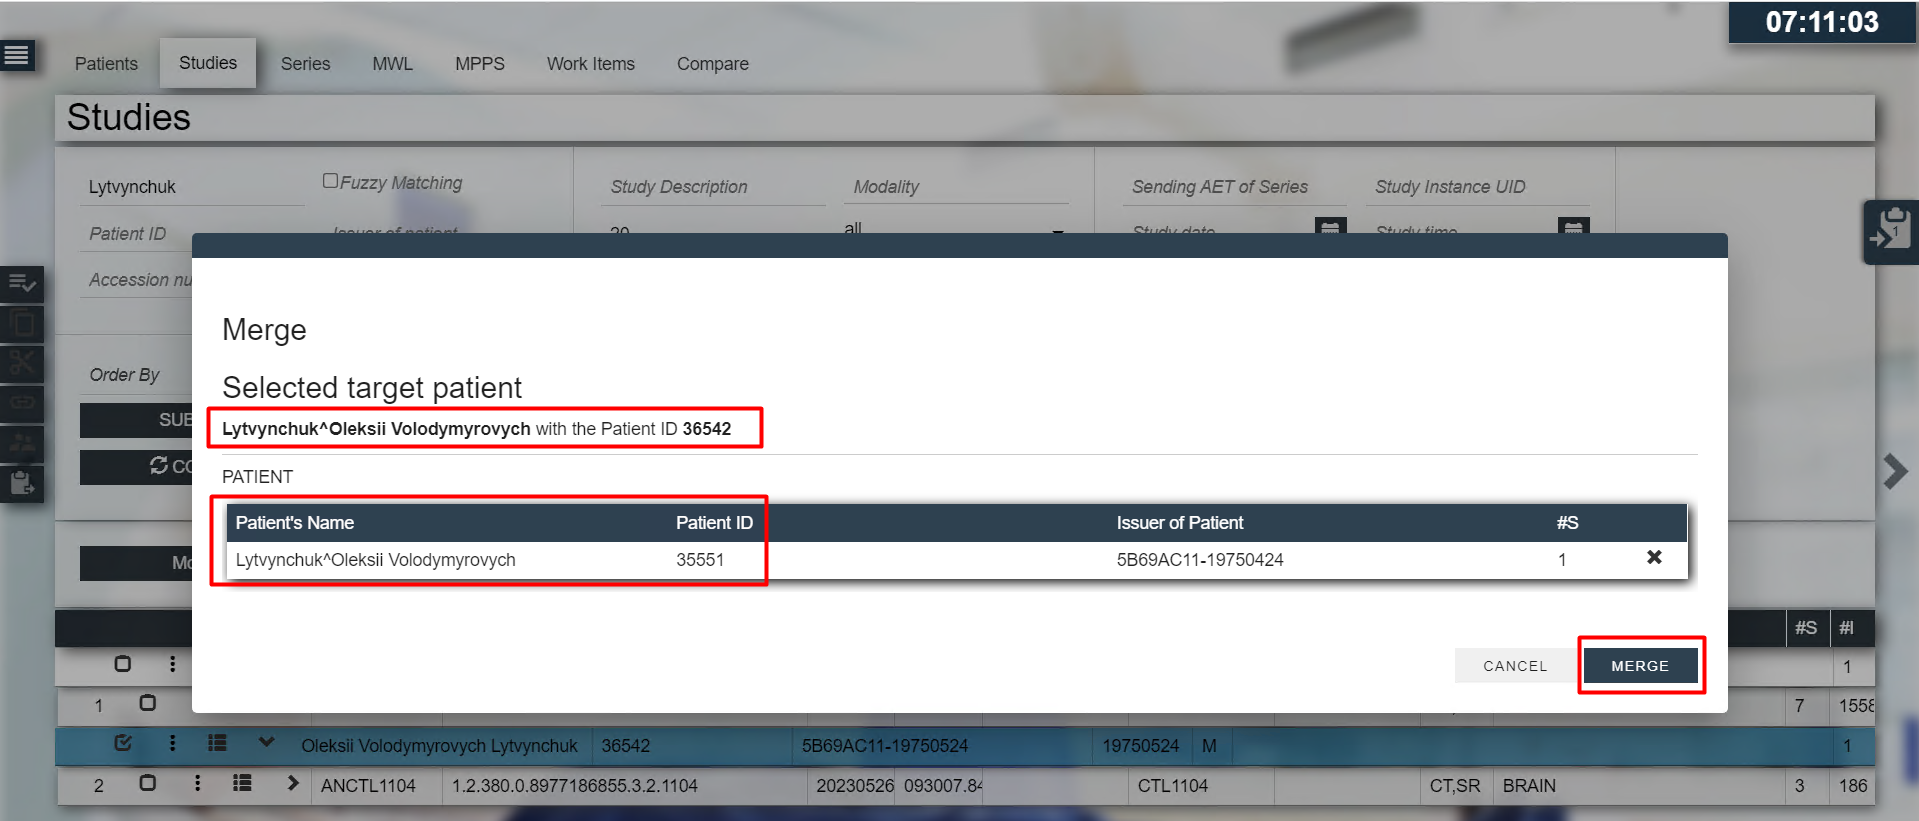Image resolution: width=1919 pixels, height=821 pixels.
Task: Click the scissors cut icon in sidebar
Action: (22, 363)
